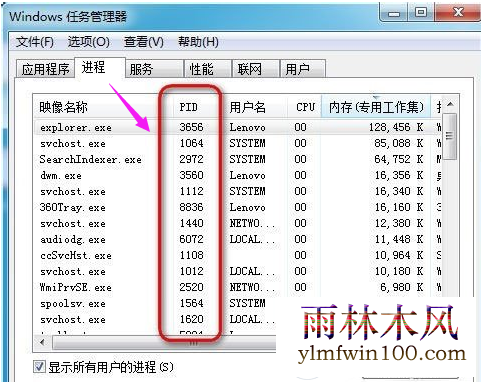Close the Task Manager window
This screenshot has height=382, width=481.
(458, 12)
